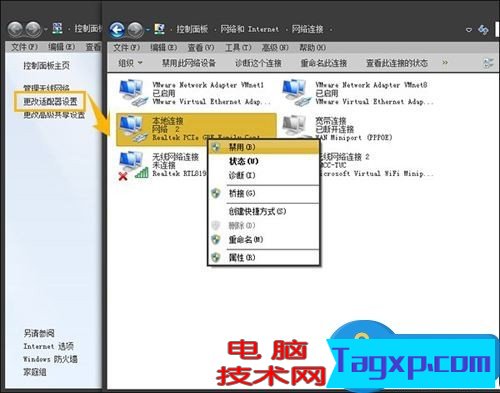Click 查看此连接的状态 toolbar button

pyautogui.click(x=397, y=63)
